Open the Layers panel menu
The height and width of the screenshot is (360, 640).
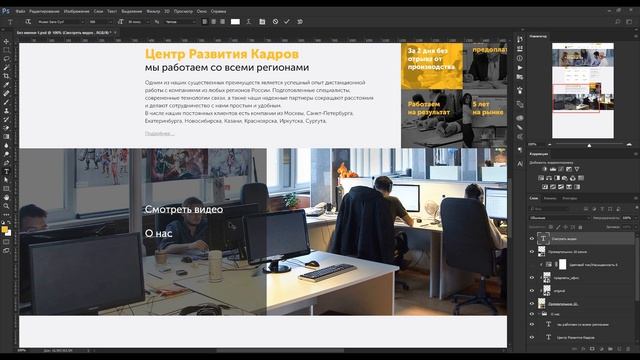click(x=636, y=198)
